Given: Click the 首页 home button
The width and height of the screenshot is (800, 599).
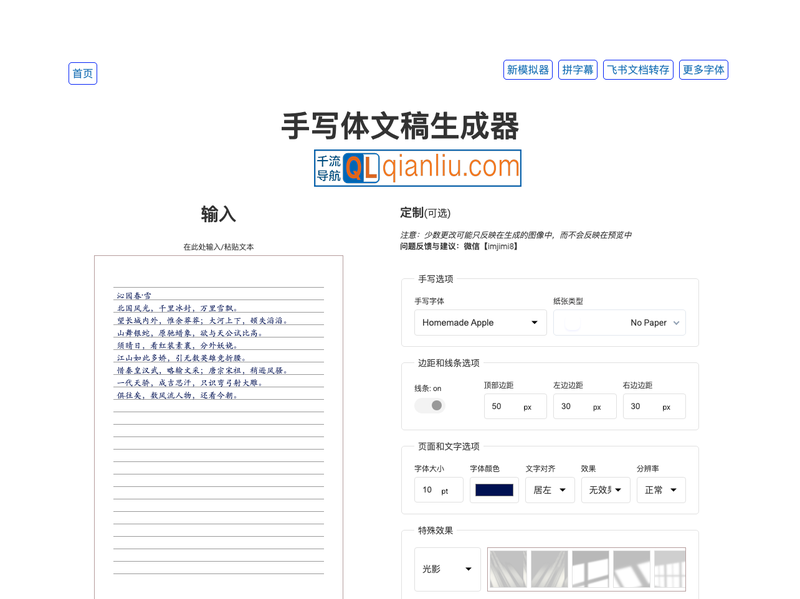Looking at the screenshot, I should [82, 73].
